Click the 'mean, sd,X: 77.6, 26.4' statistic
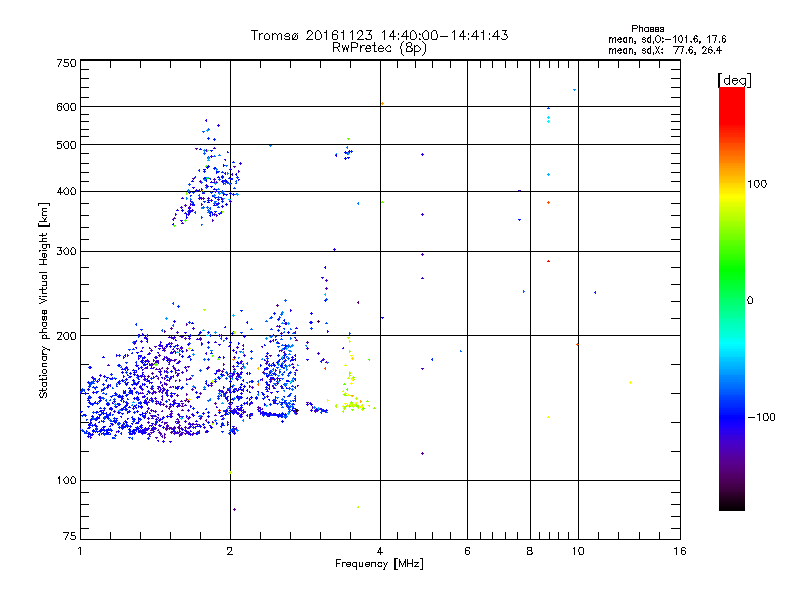This screenshot has height=600, width=800. [665, 50]
